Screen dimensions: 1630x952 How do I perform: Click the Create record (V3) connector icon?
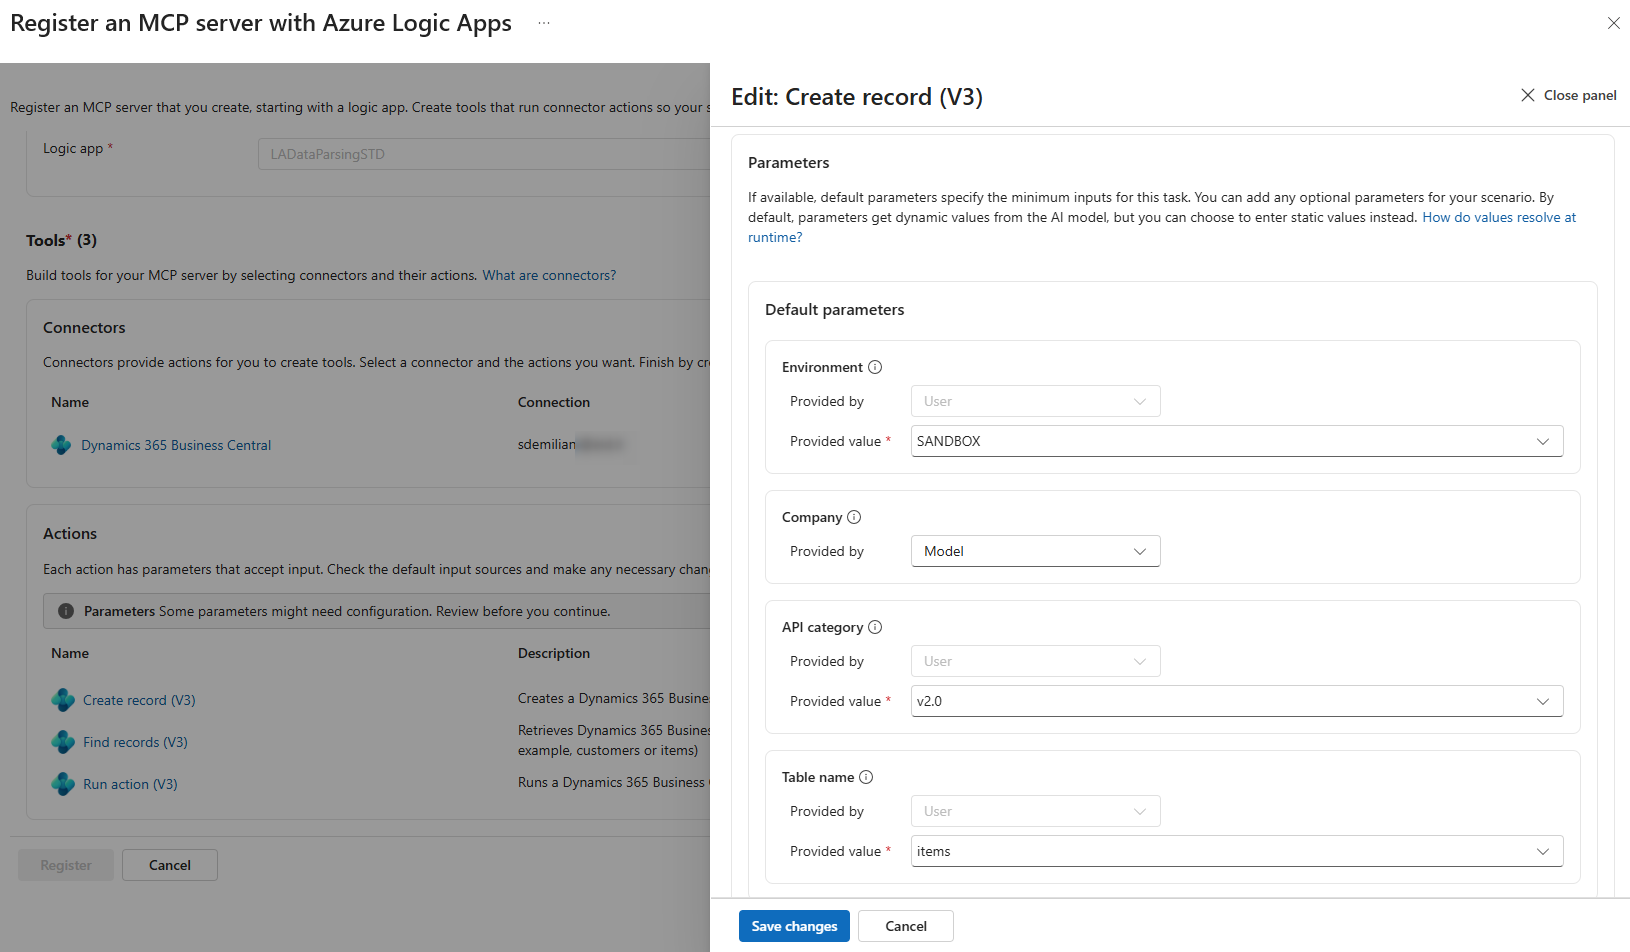click(63, 700)
